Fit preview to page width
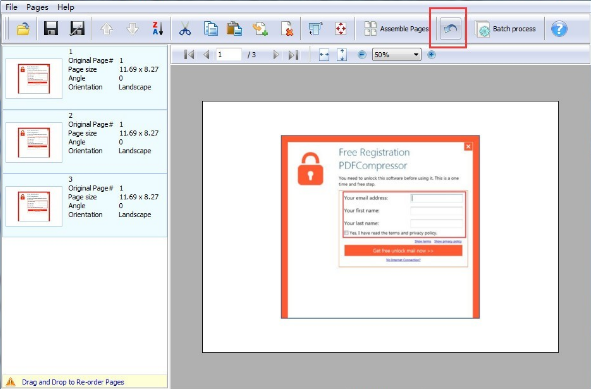 (x=324, y=55)
